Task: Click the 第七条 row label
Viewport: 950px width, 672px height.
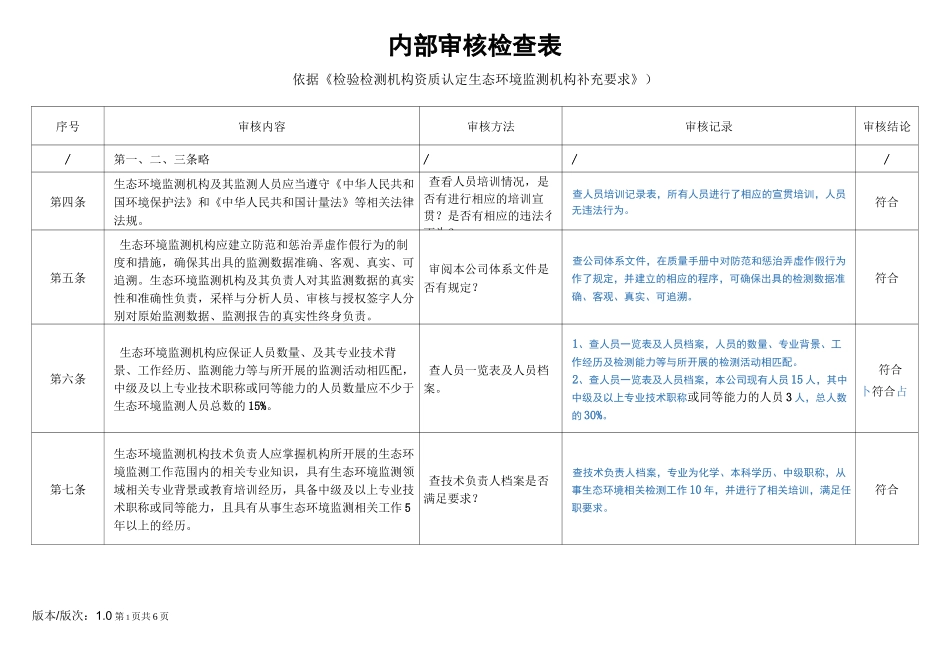Action: click(x=67, y=489)
